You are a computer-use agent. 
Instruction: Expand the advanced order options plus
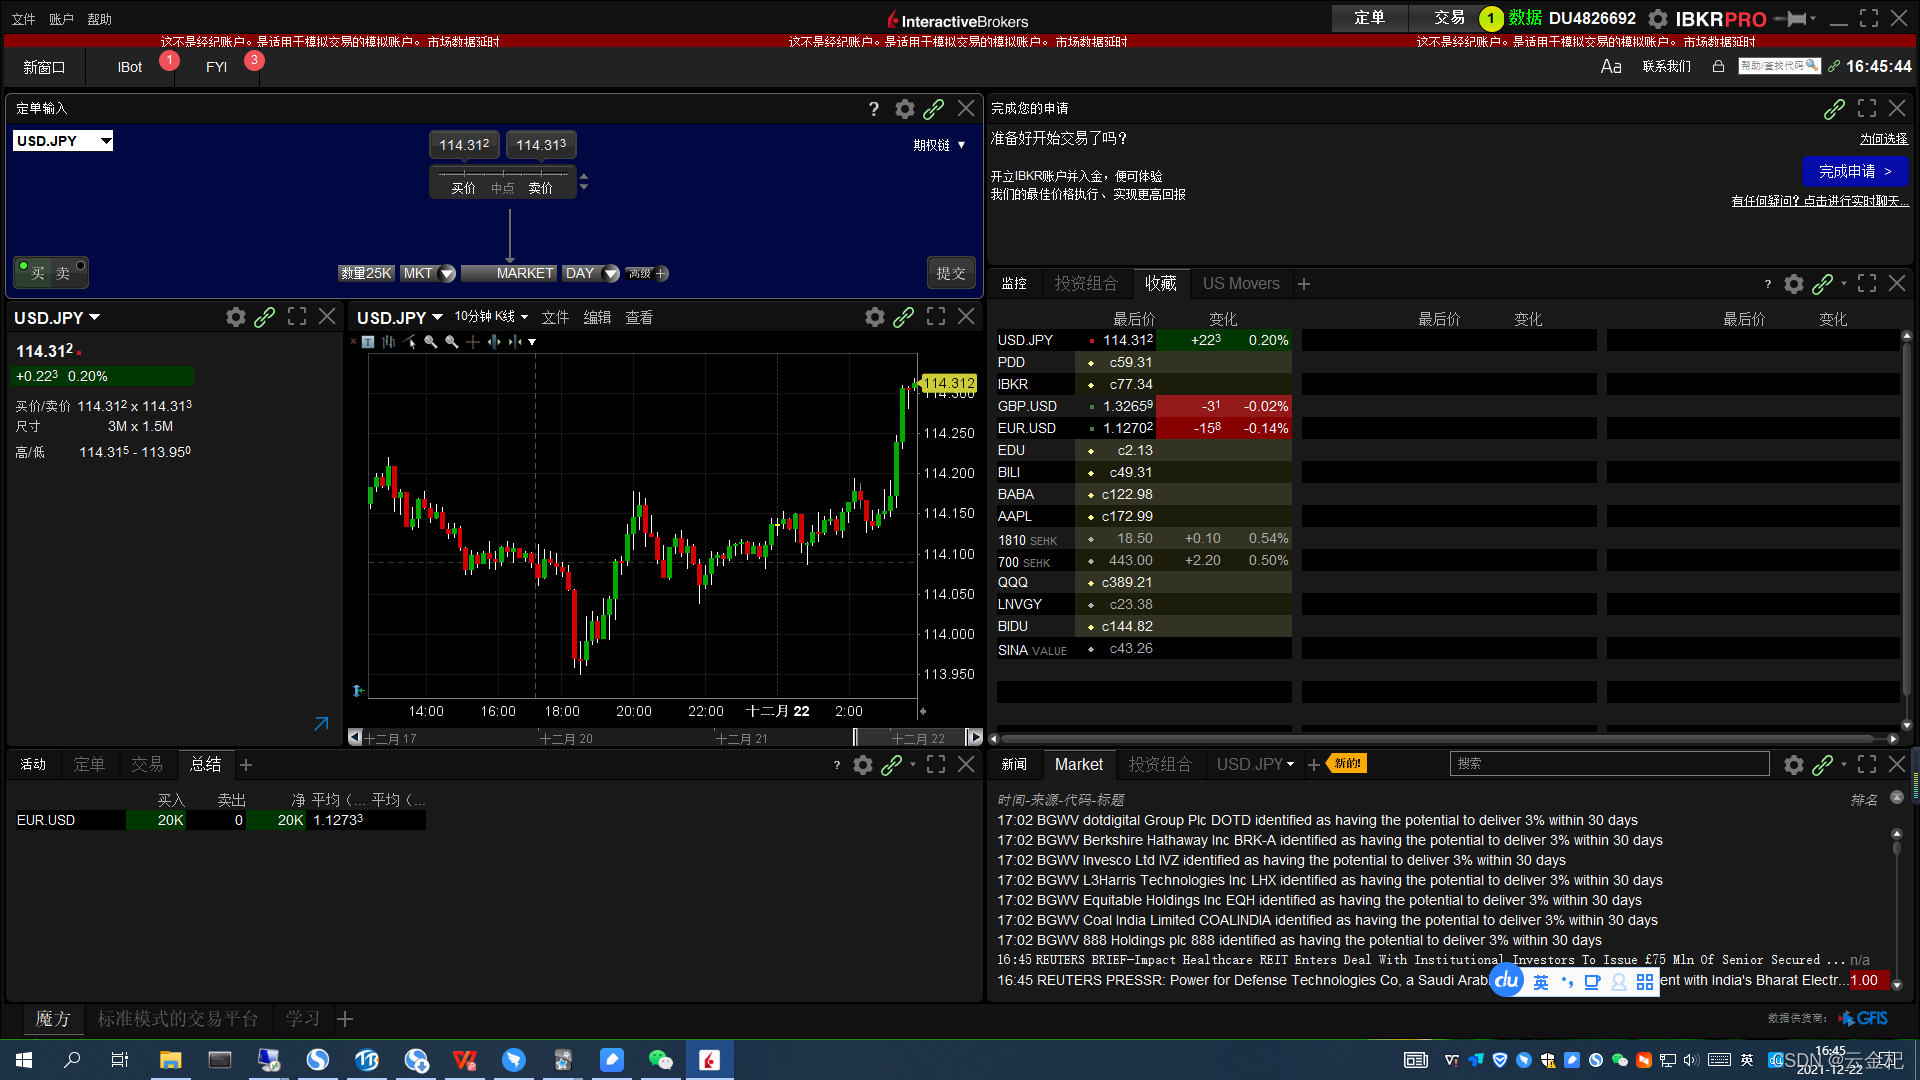pos(661,273)
